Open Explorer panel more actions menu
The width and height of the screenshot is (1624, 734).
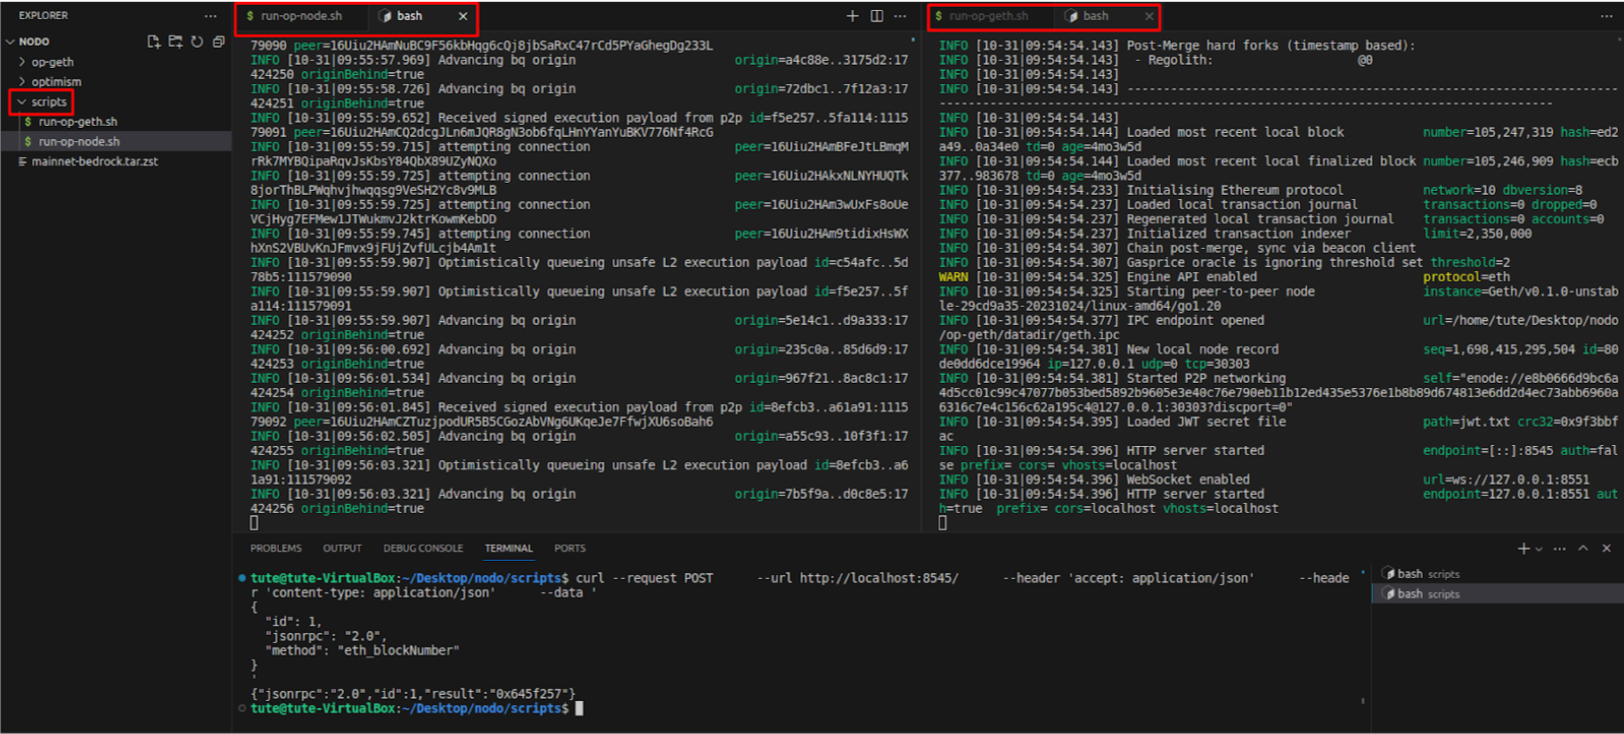tap(210, 16)
